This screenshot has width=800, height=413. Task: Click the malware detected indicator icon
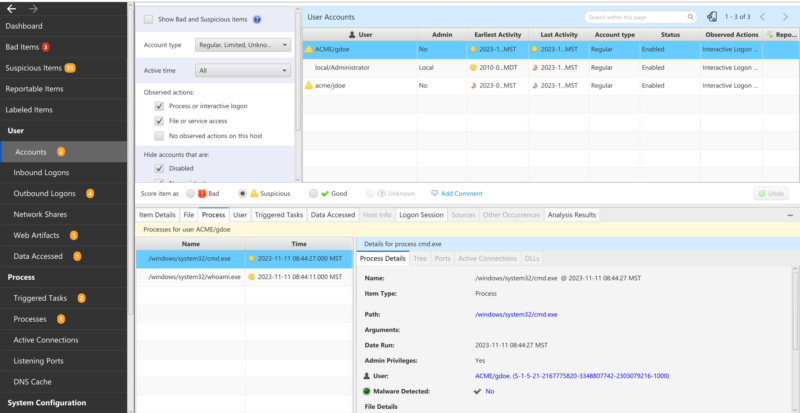[x=366, y=392]
